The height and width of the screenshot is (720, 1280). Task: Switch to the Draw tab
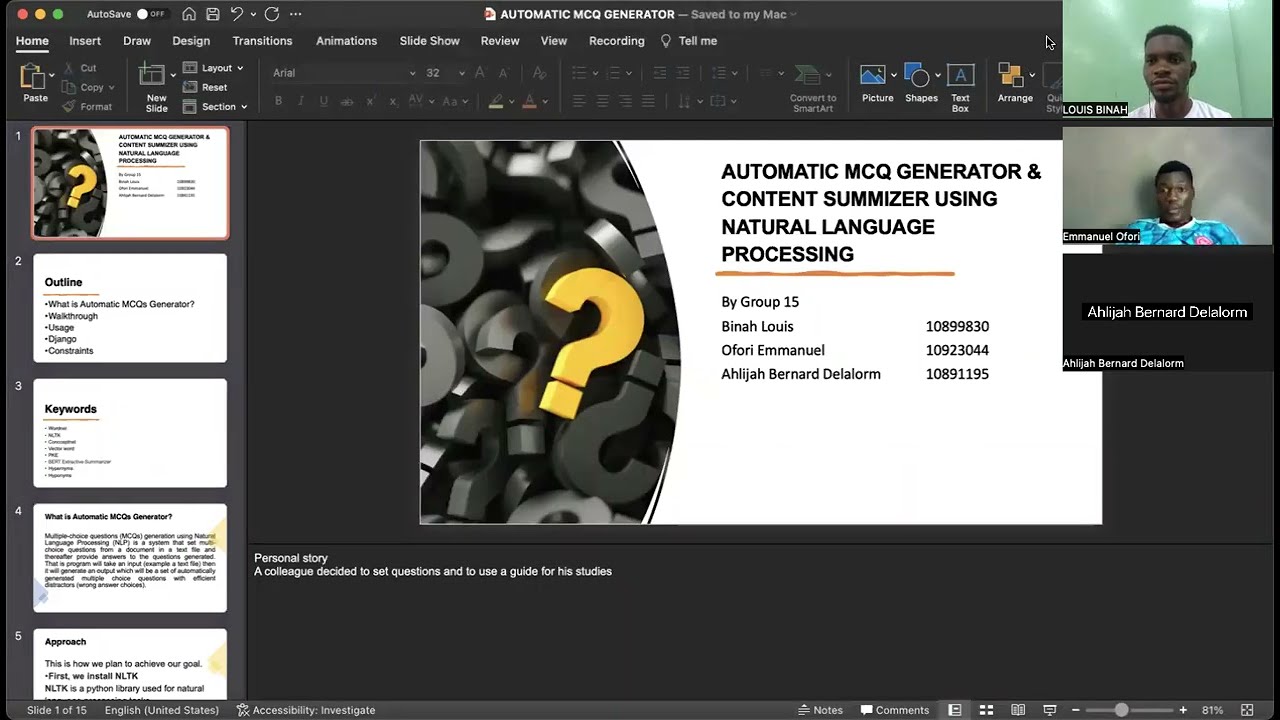[137, 41]
